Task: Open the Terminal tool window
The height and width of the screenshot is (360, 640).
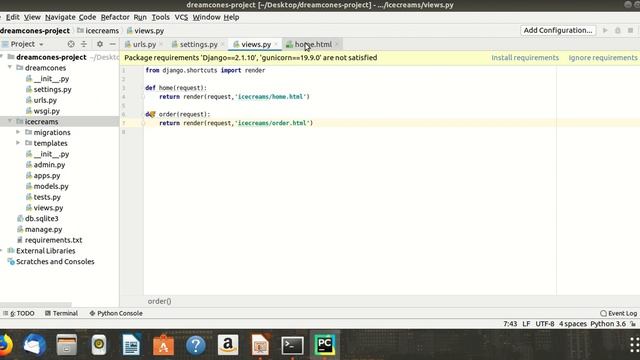Action: click(61, 313)
